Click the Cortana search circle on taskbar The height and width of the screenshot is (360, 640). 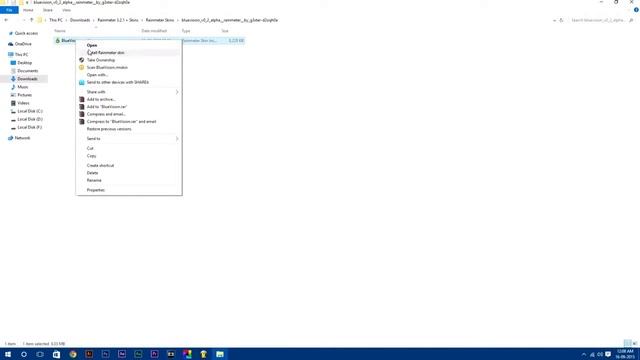pos(24,354)
